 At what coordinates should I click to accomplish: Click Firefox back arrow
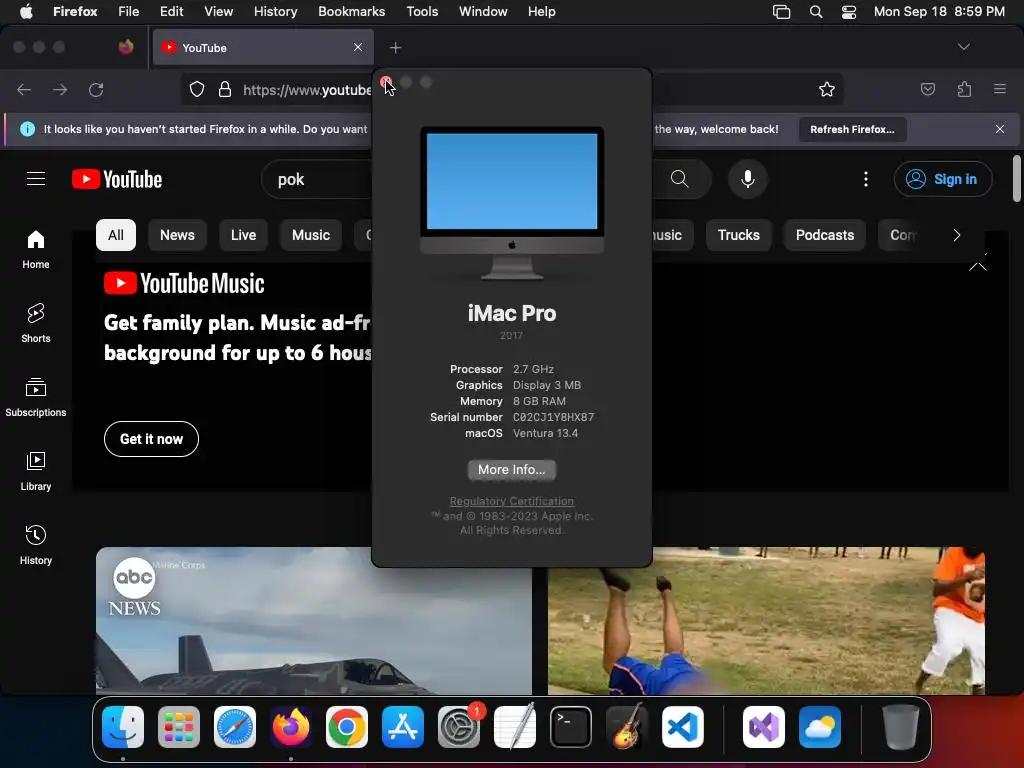(24, 89)
